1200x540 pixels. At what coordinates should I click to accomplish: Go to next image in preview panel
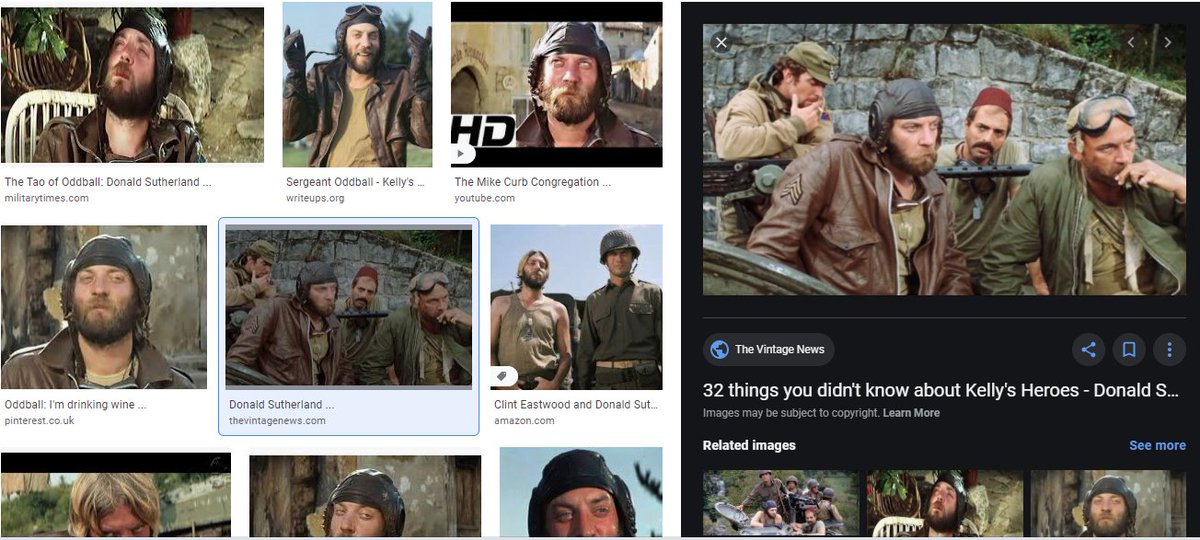click(1167, 42)
